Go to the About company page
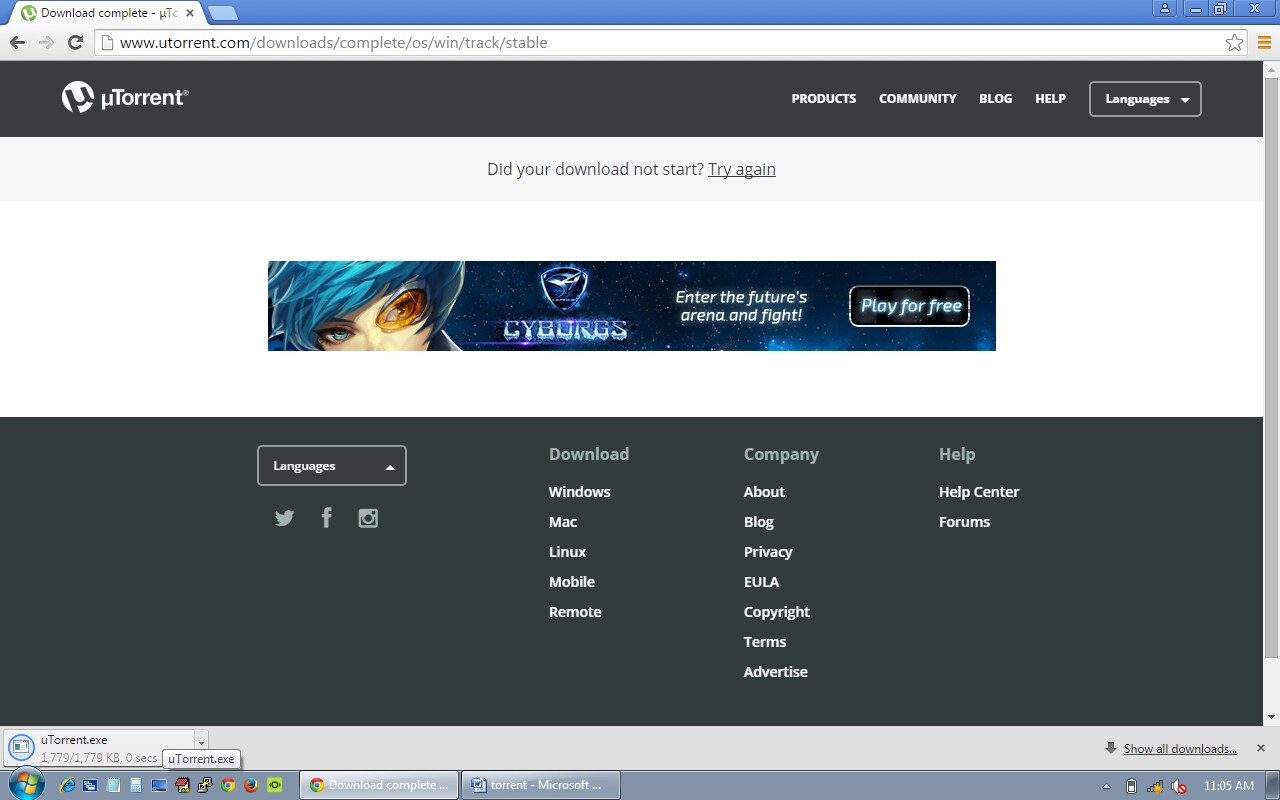 point(764,492)
